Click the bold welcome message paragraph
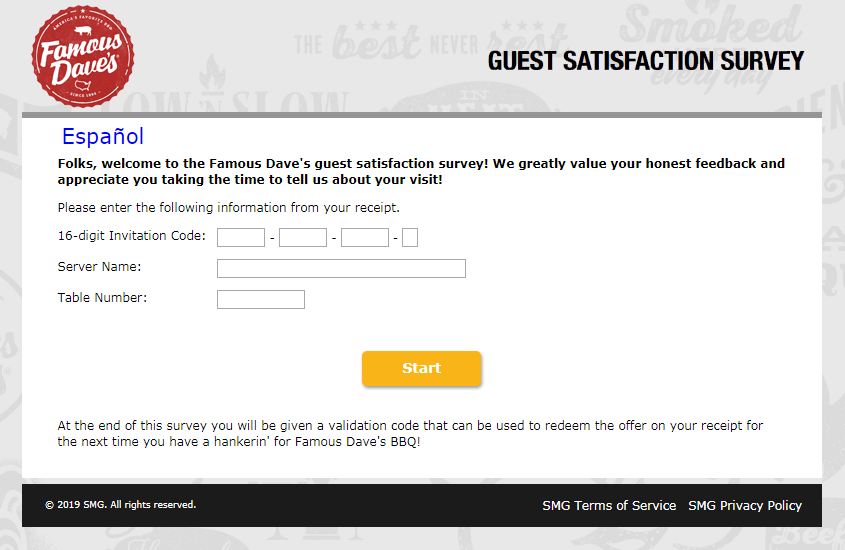Screen dimensions: 845x550 coord(420,171)
